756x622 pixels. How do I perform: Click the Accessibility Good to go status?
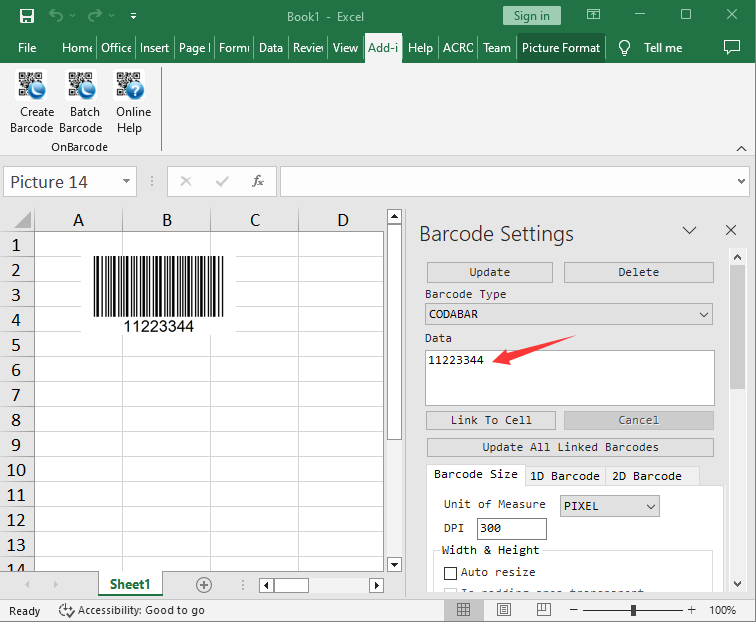pos(132,610)
